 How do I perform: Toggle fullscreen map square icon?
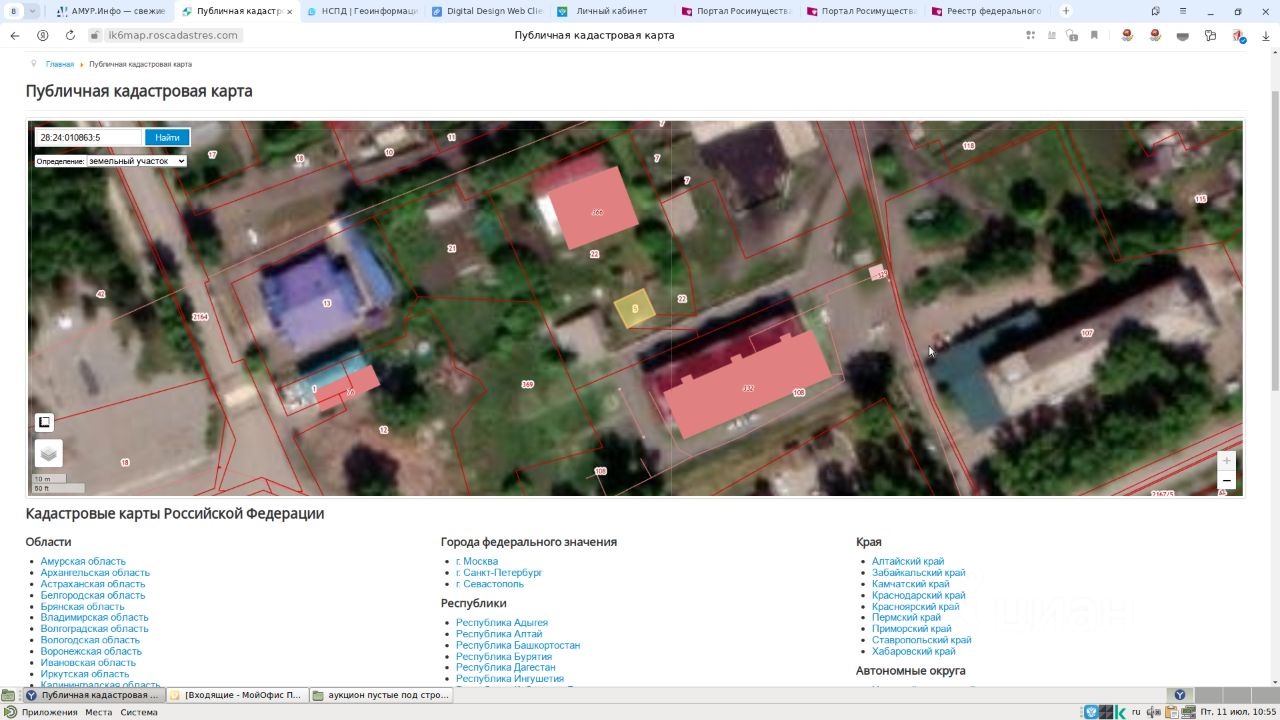tap(44, 422)
